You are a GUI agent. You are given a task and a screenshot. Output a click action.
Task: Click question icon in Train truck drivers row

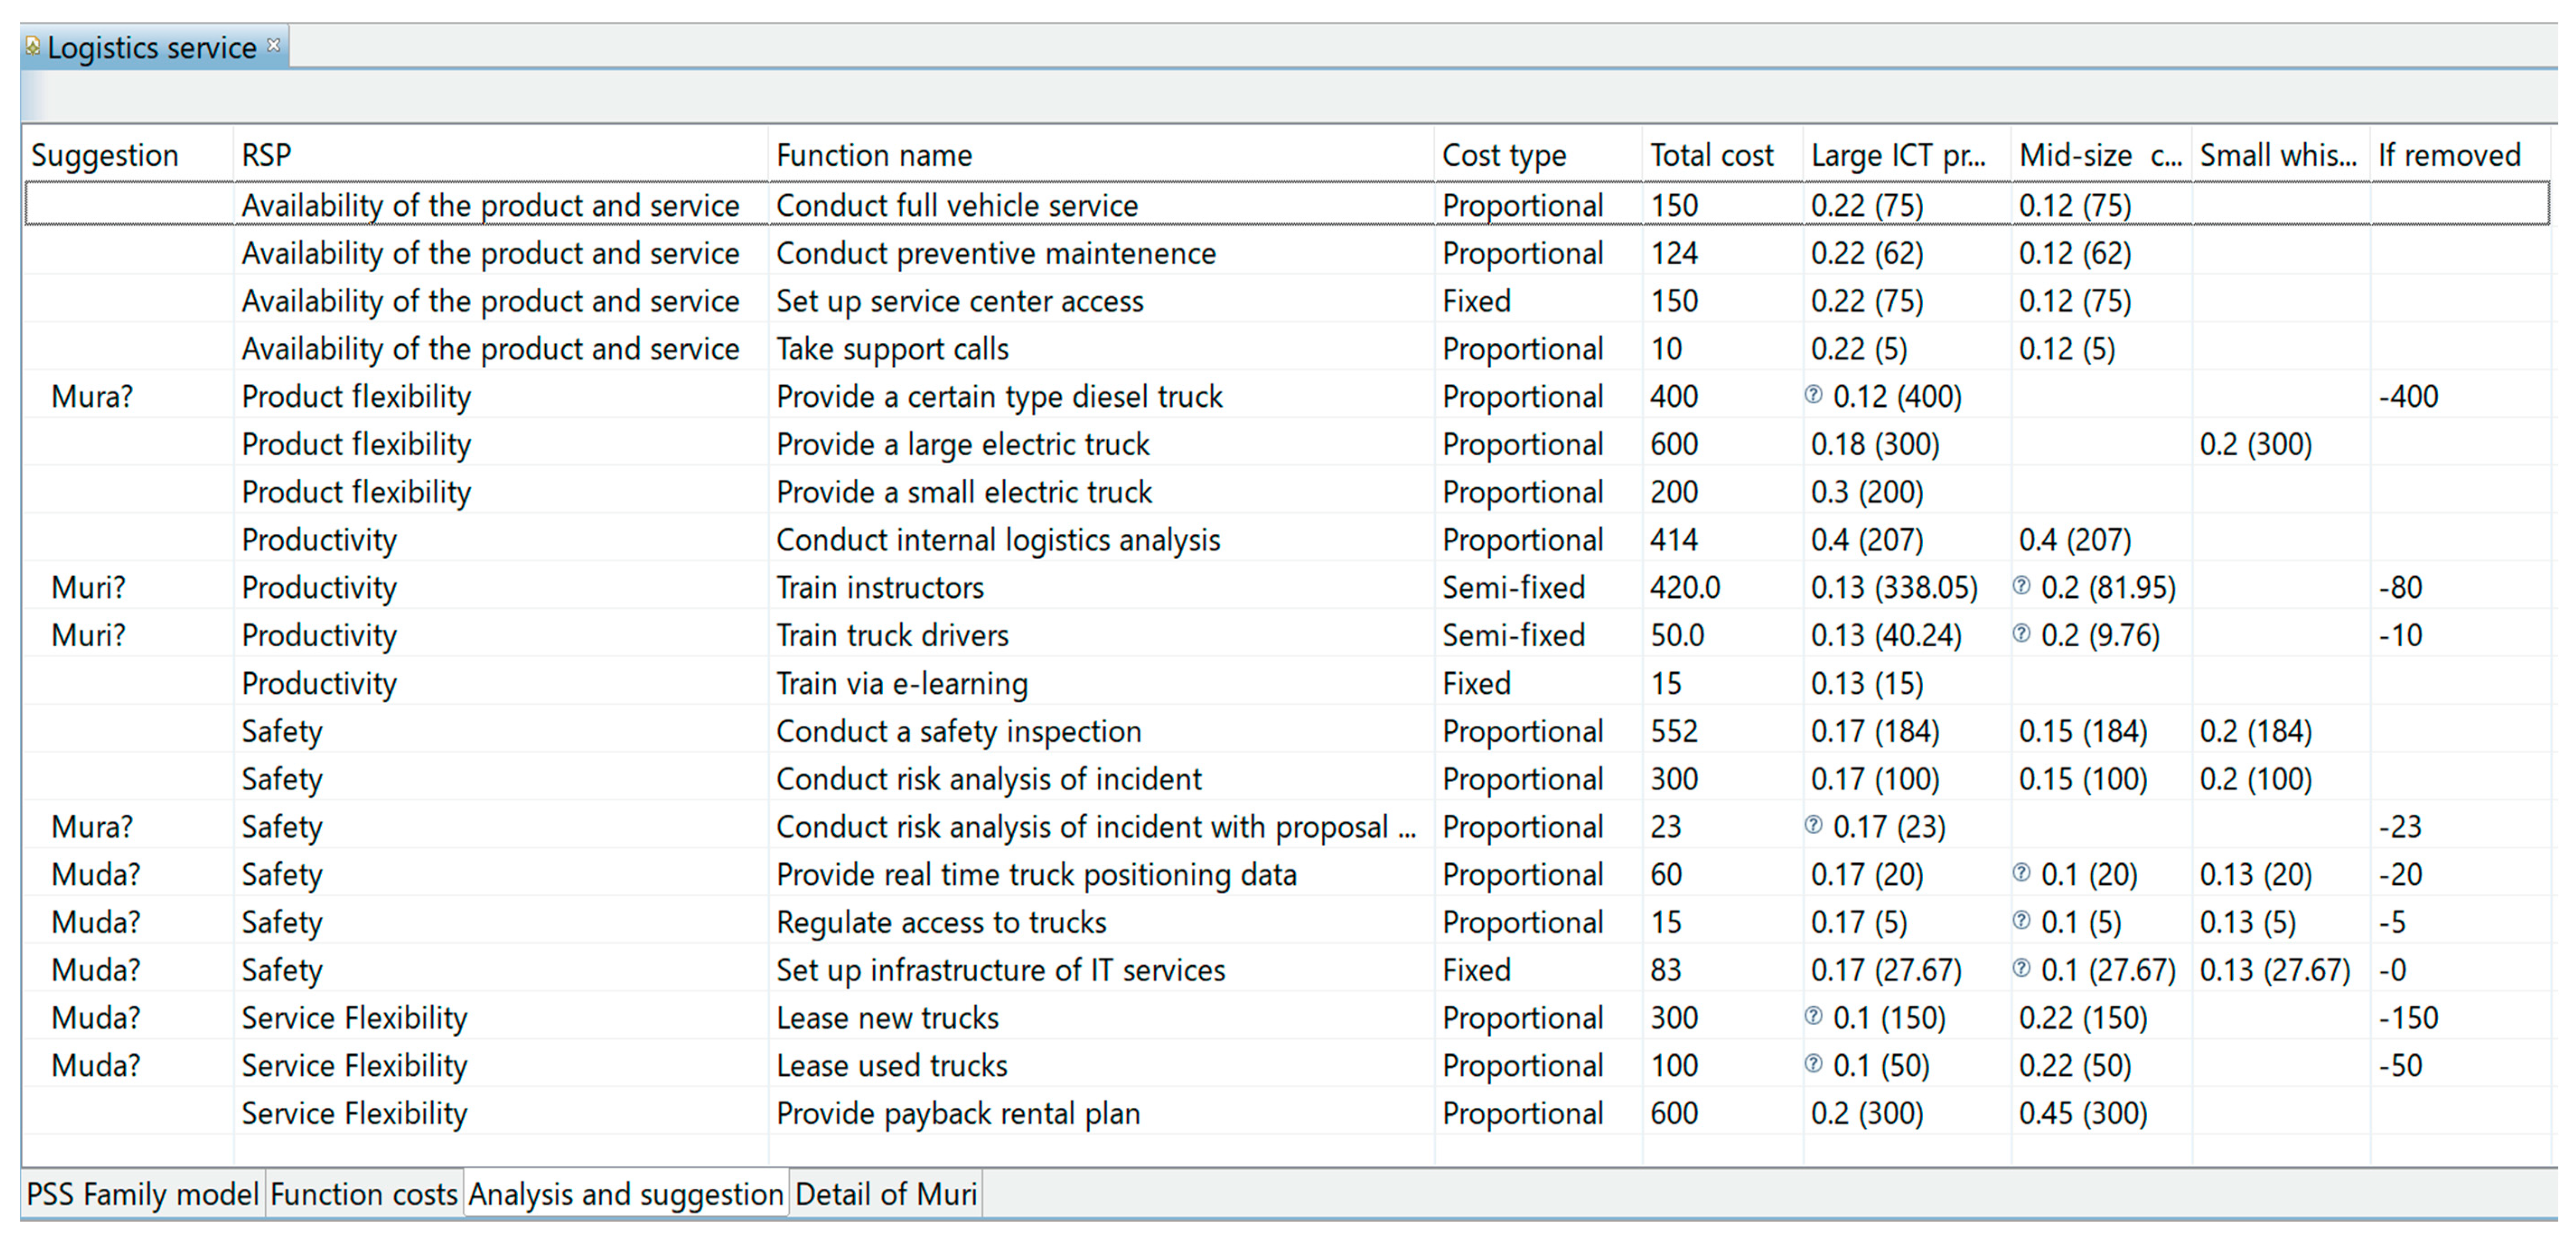(2021, 634)
